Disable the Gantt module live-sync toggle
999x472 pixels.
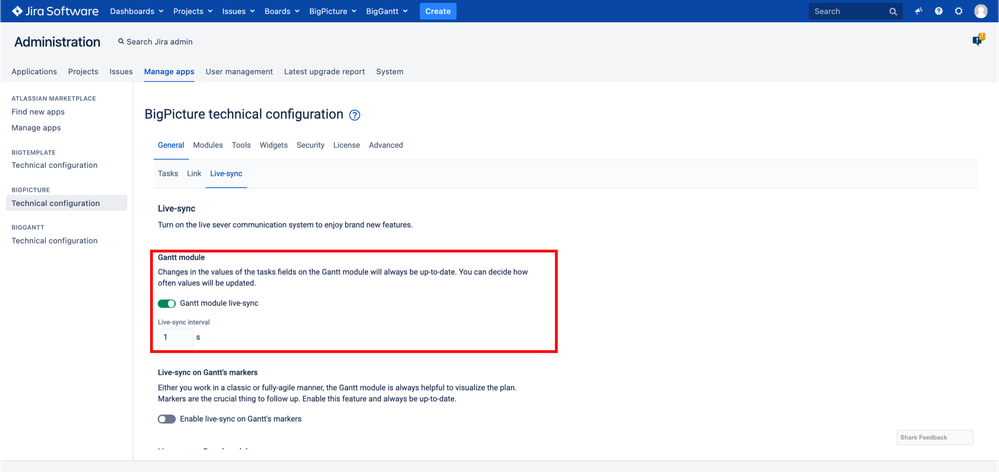[x=167, y=303]
